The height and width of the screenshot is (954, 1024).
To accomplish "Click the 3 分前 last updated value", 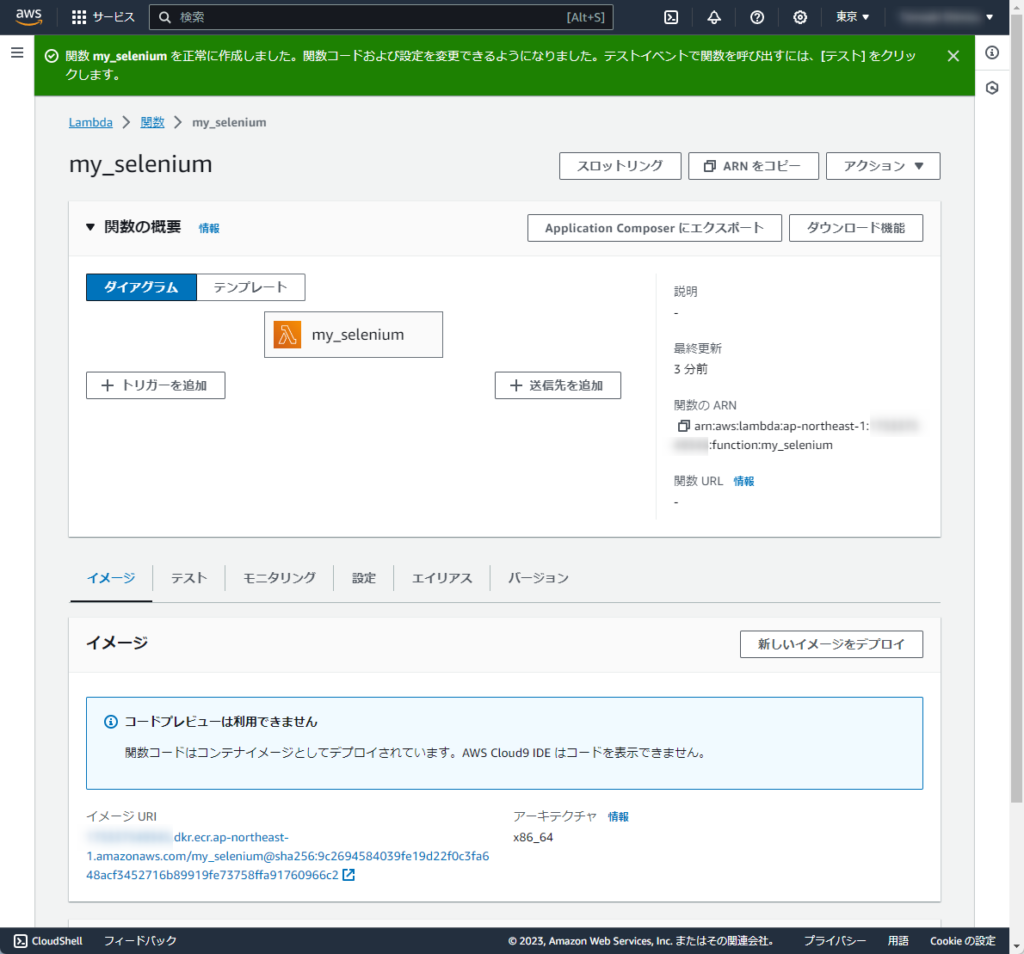I will tap(690, 369).
